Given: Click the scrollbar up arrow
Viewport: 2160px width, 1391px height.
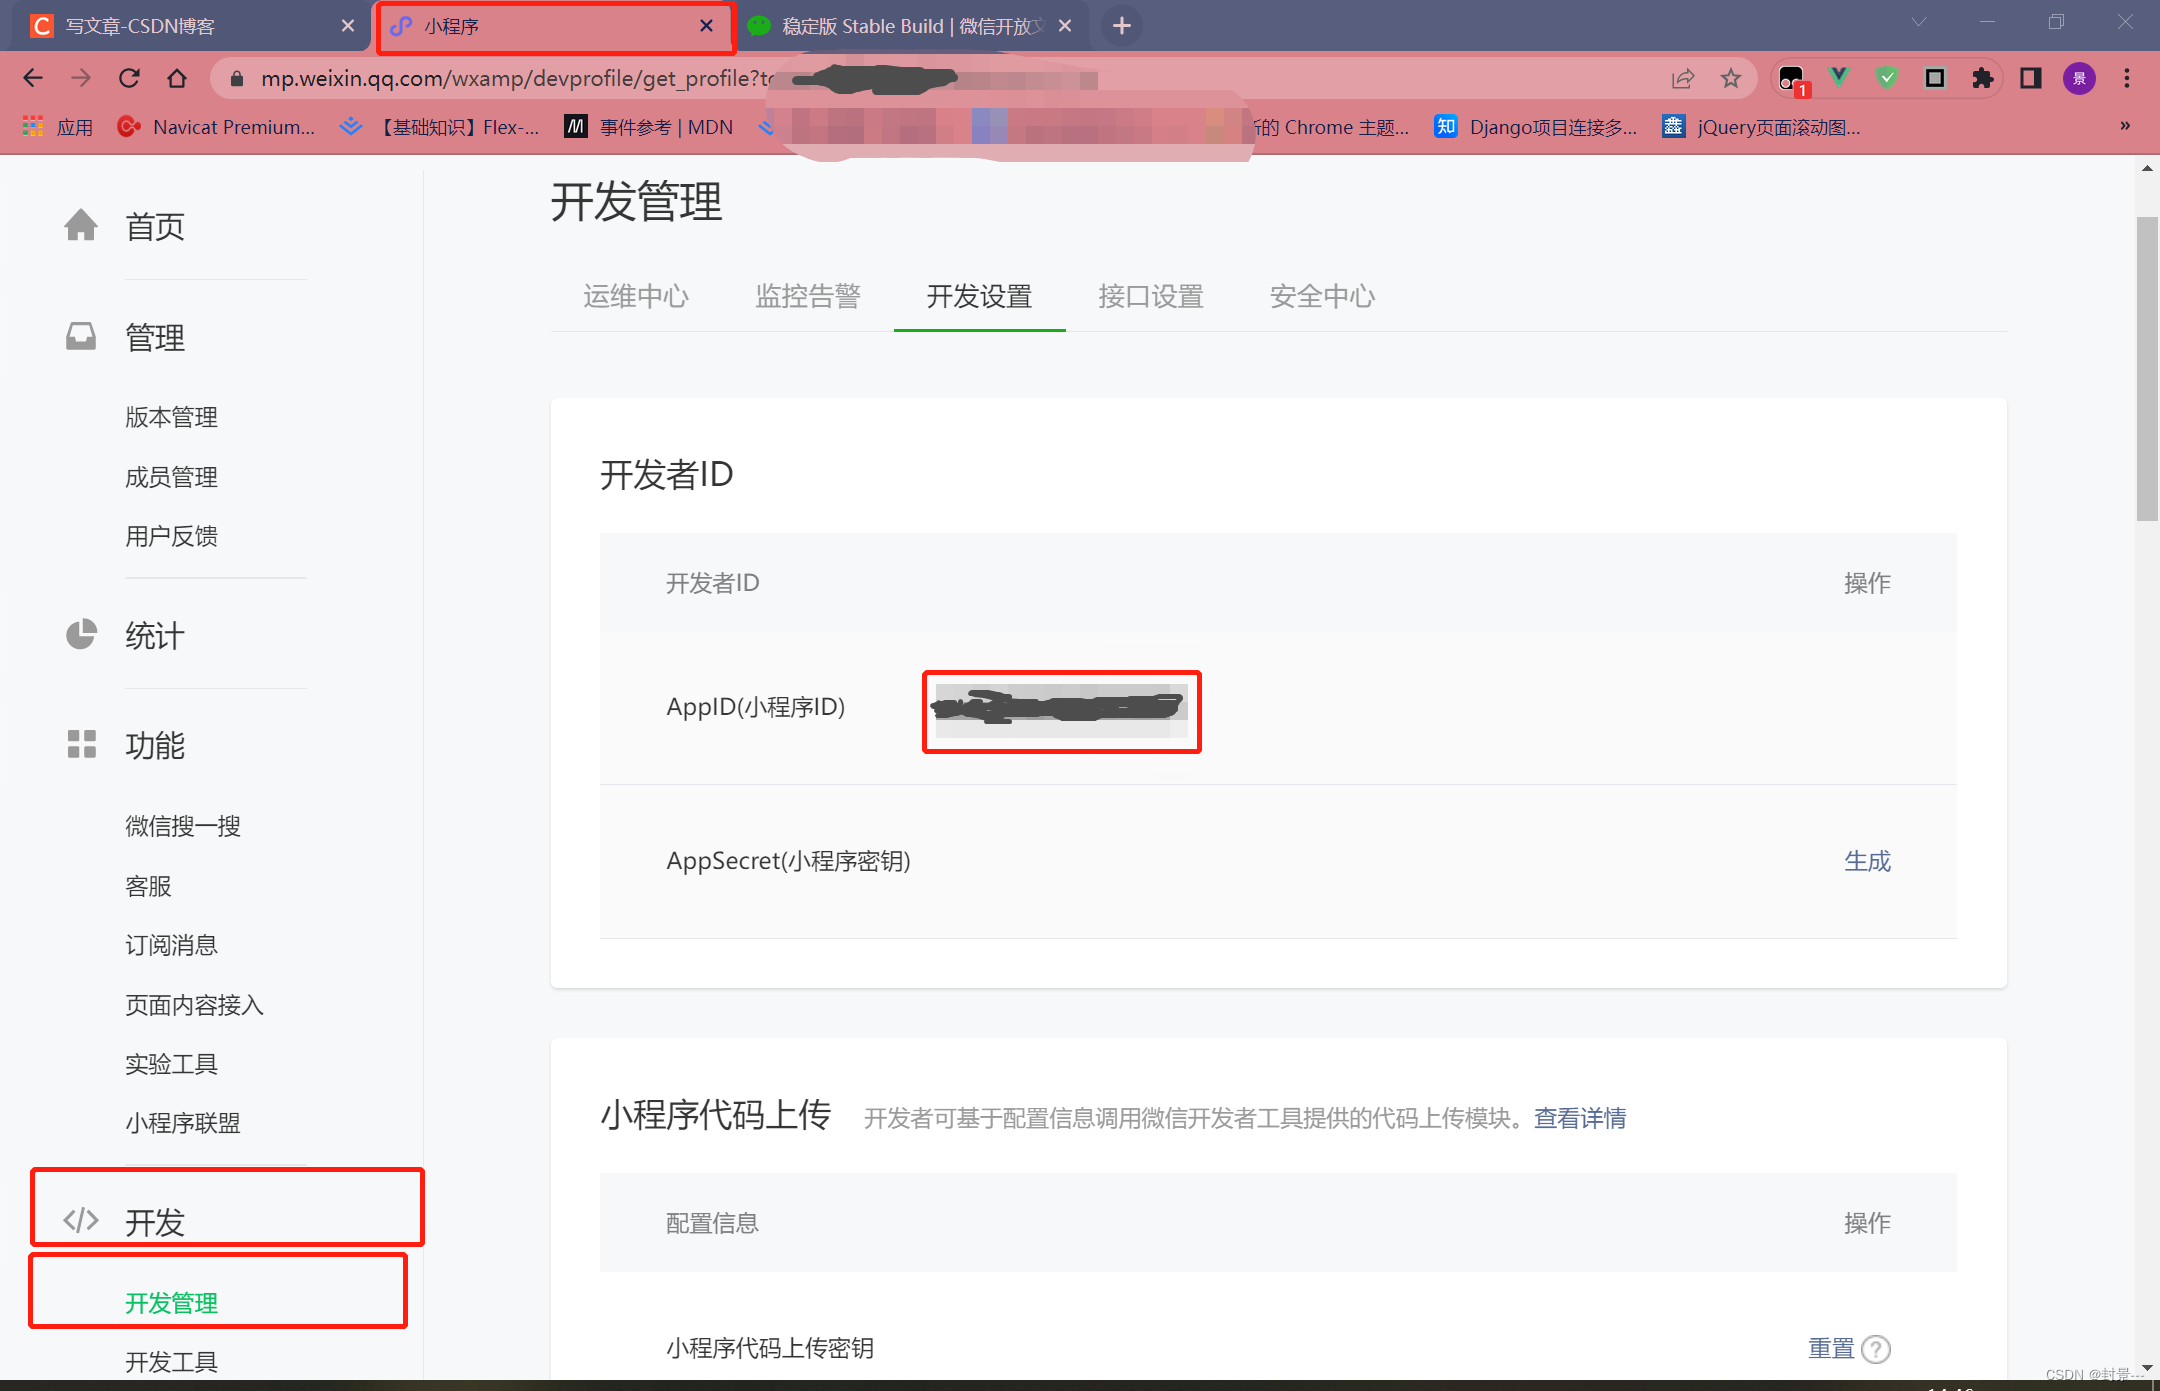Looking at the screenshot, I should (x=2147, y=169).
